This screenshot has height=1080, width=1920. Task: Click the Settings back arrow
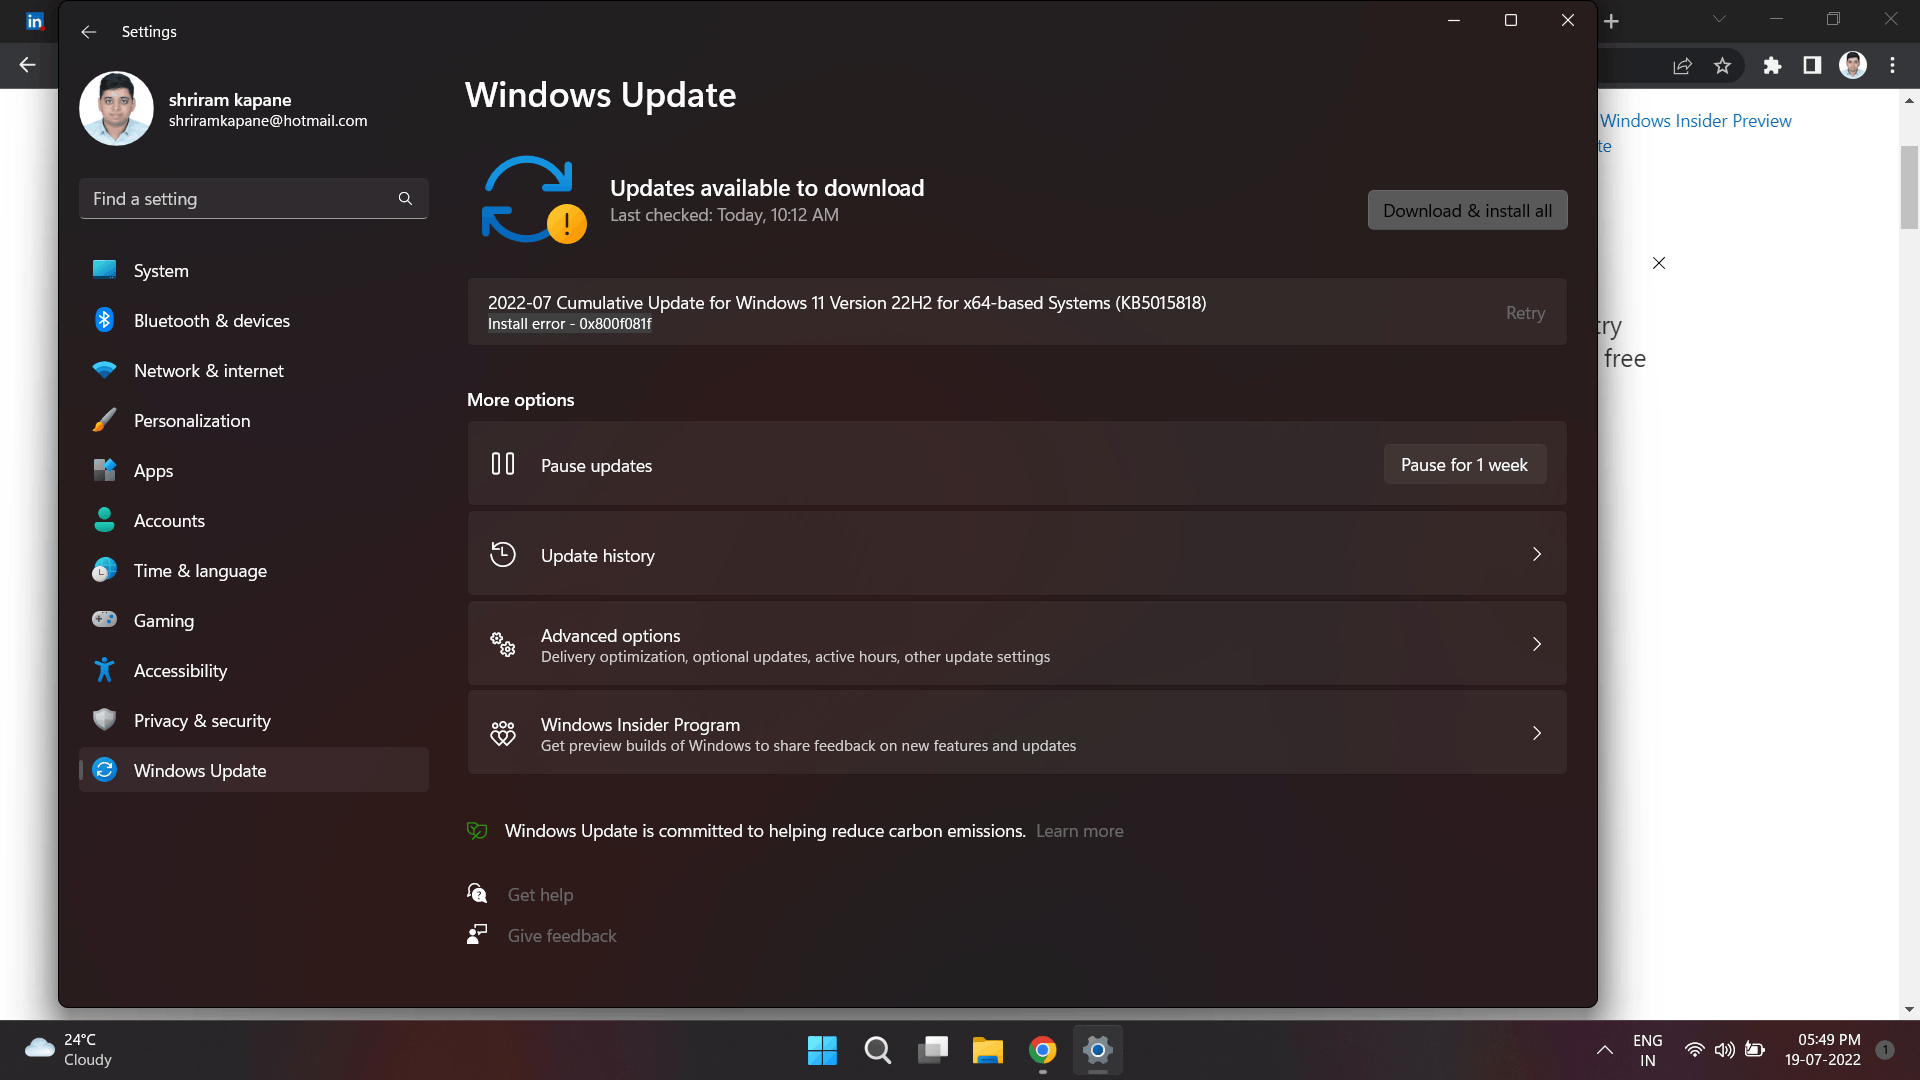coord(89,32)
